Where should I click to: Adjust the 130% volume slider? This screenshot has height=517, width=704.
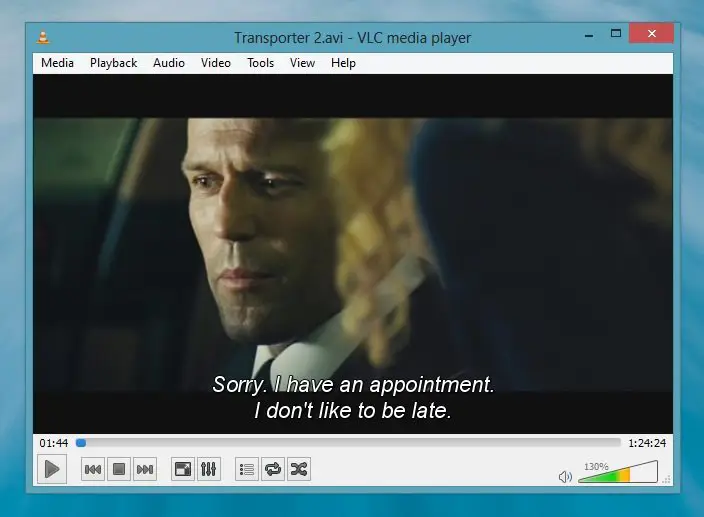pos(618,472)
